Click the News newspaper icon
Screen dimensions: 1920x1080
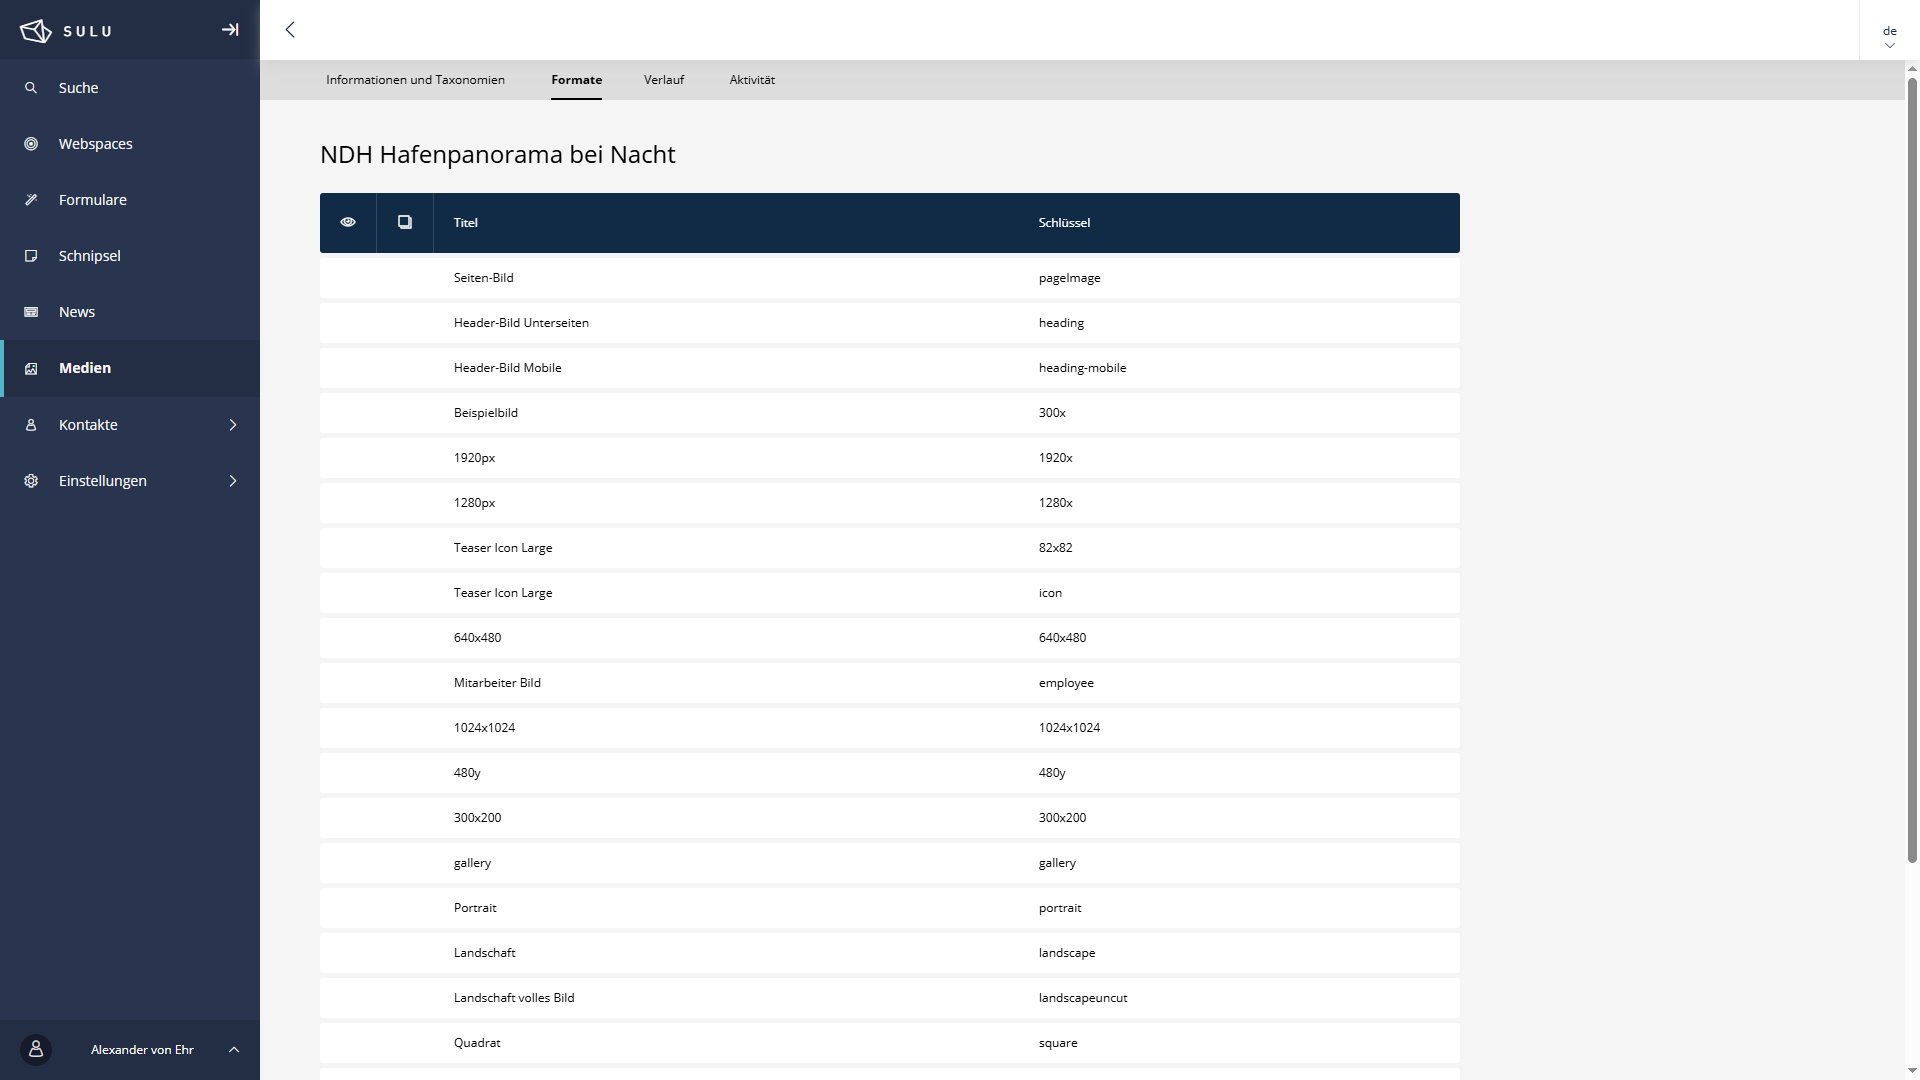[x=31, y=312]
